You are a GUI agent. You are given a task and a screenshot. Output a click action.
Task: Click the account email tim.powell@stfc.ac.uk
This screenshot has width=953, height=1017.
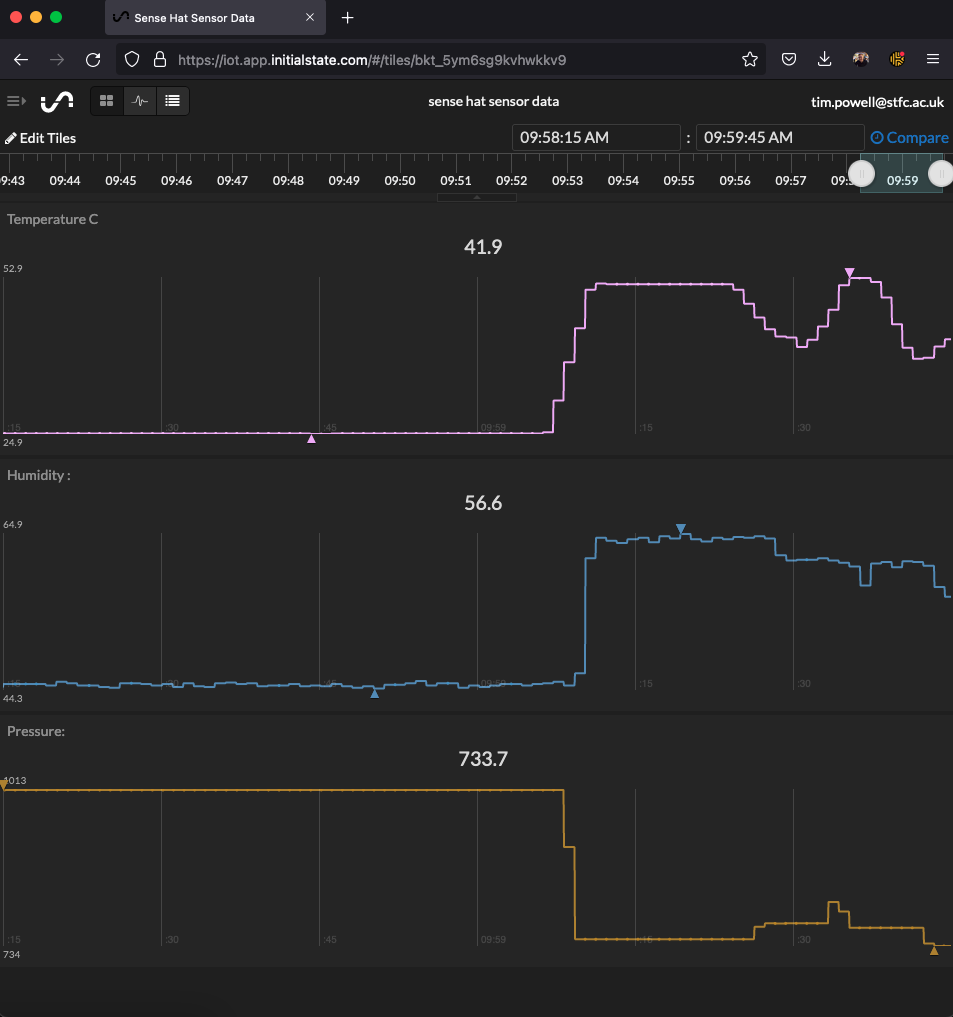[877, 102]
